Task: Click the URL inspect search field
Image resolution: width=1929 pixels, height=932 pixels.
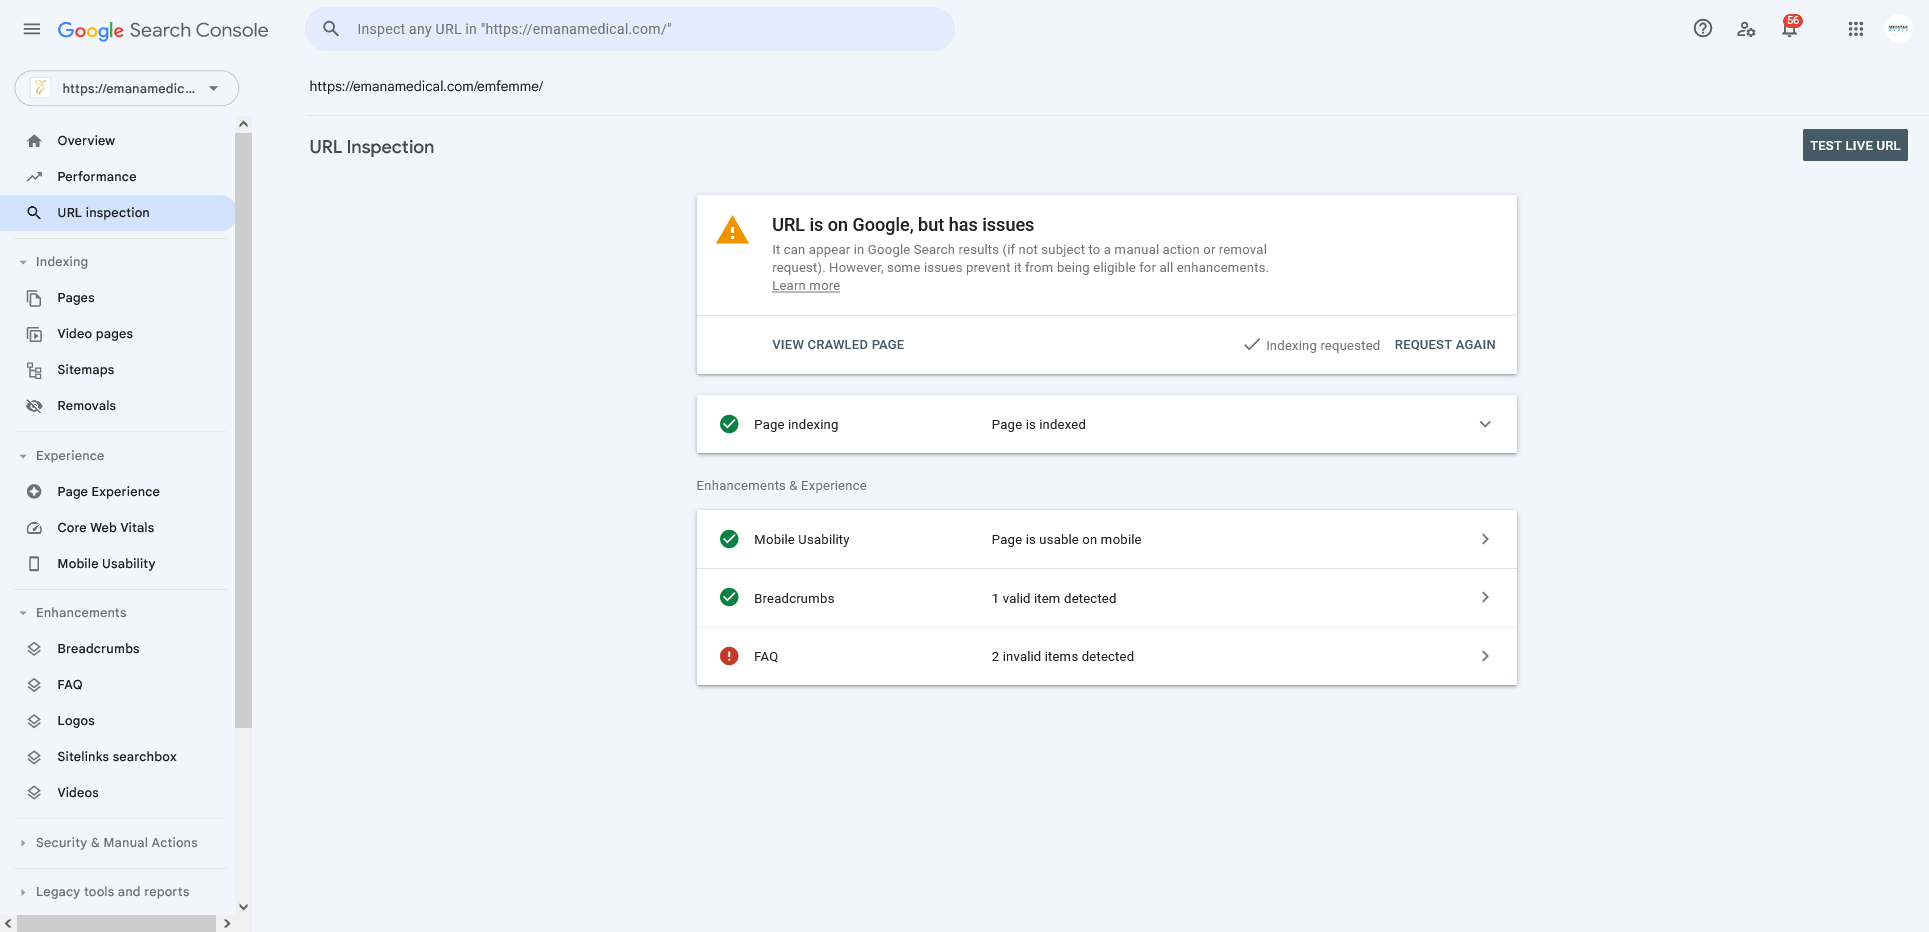Action: [x=630, y=29]
